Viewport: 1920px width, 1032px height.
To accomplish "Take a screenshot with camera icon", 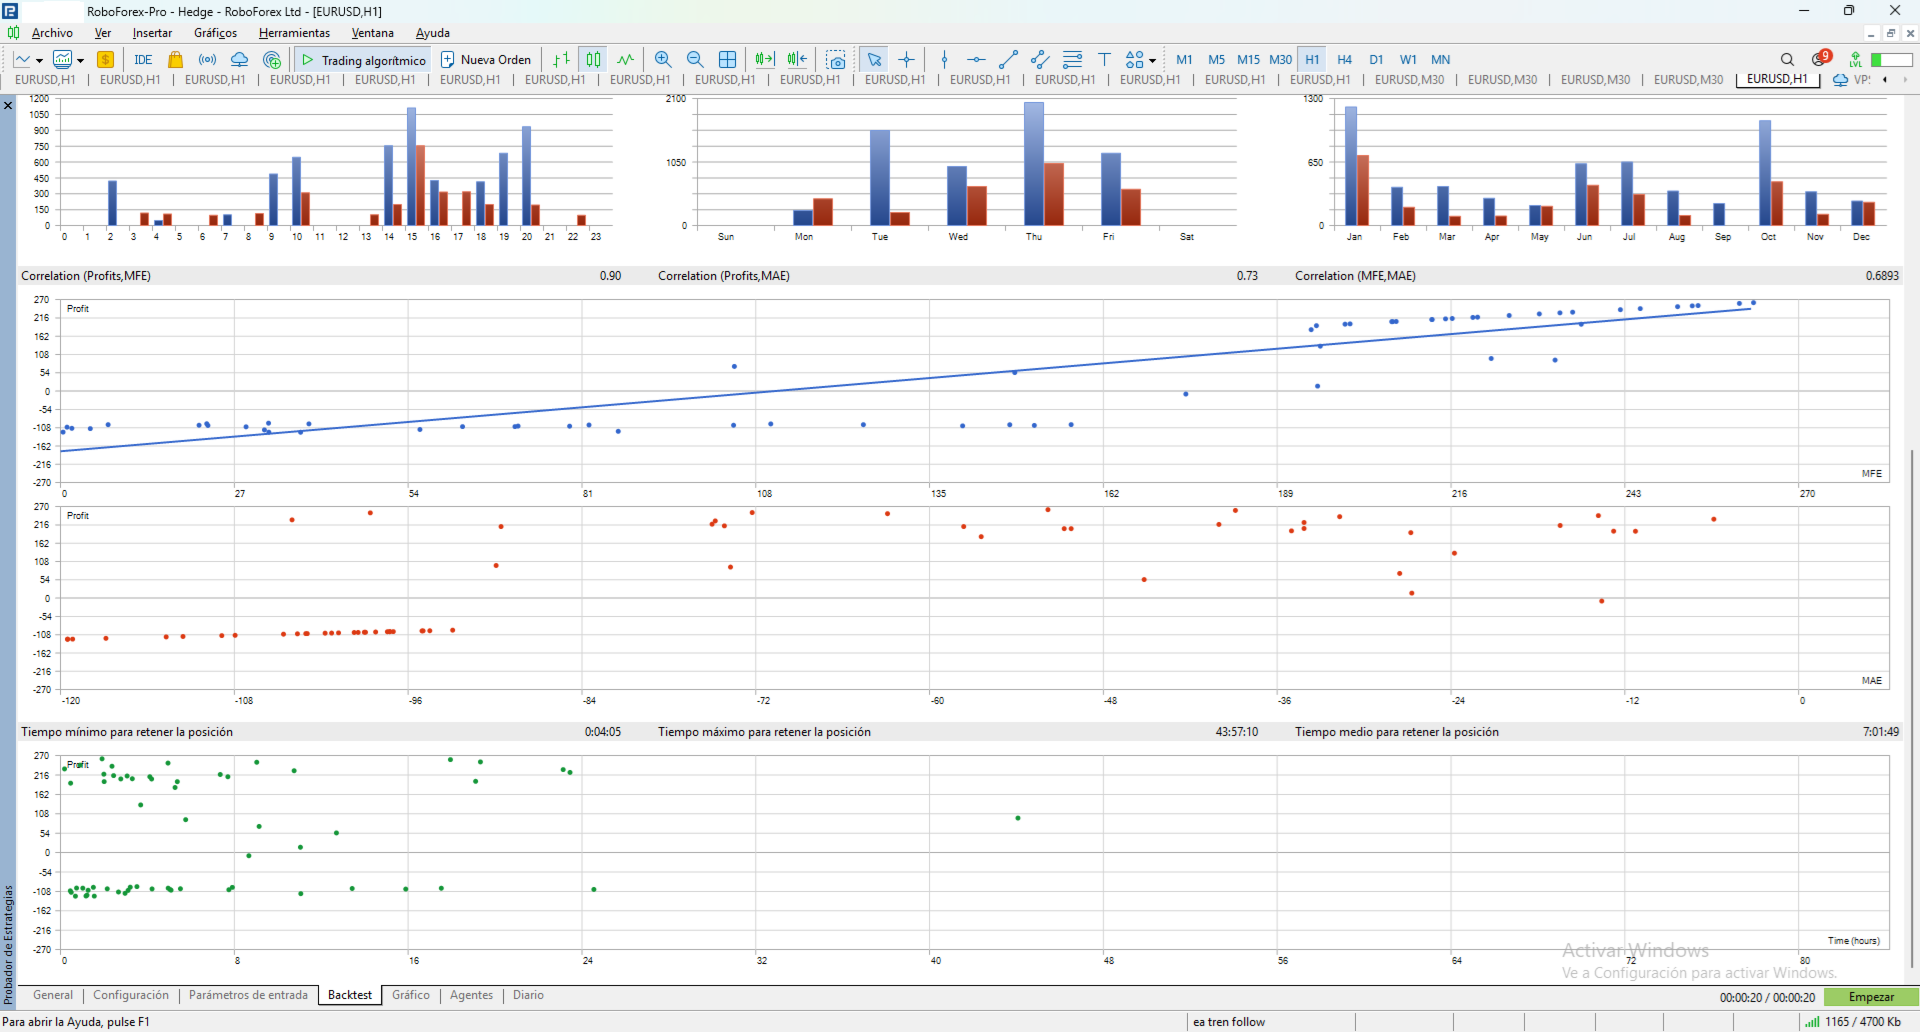I will point(836,60).
